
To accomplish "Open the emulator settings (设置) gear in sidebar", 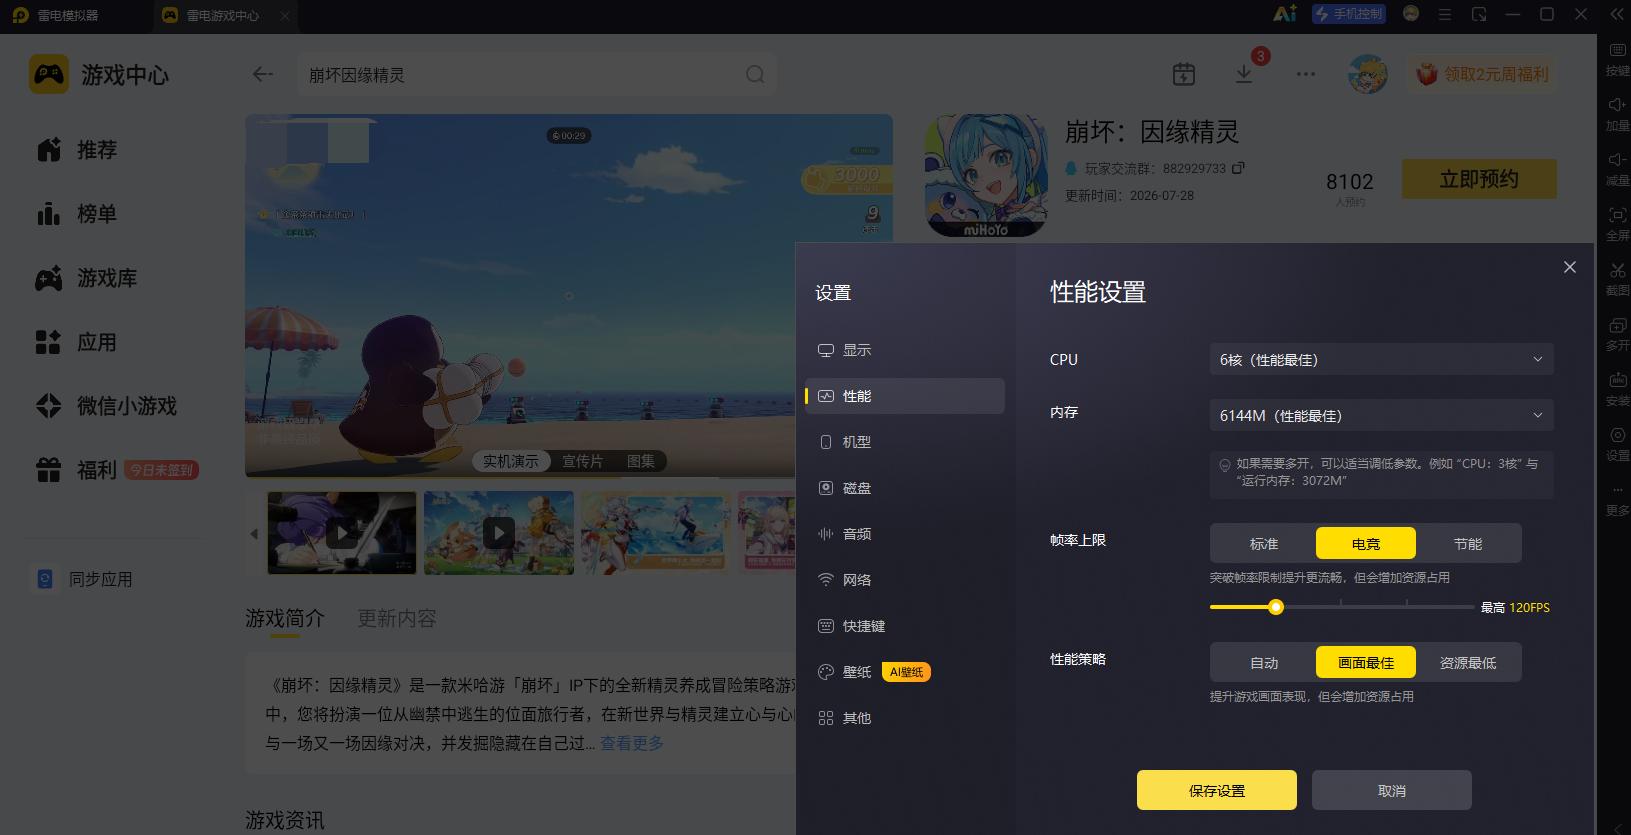I will click(1617, 435).
